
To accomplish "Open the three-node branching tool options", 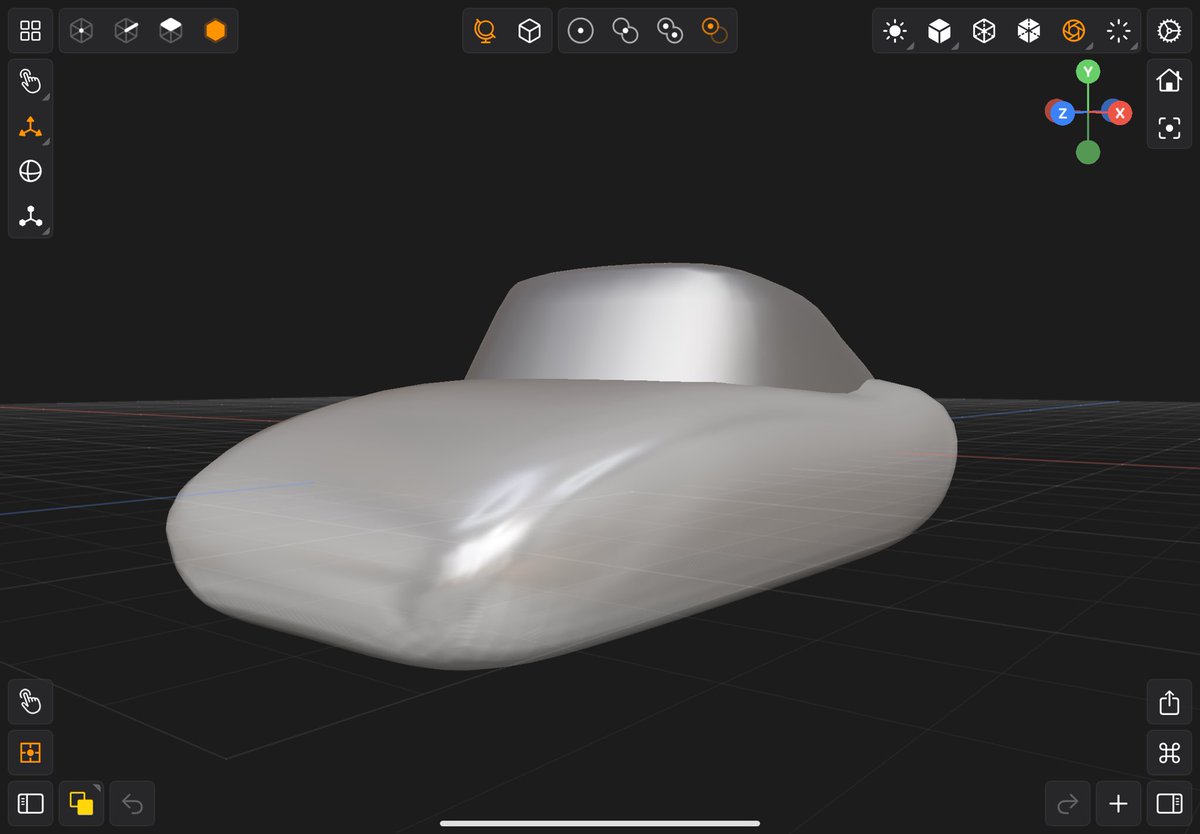I will (x=30, y=216).
